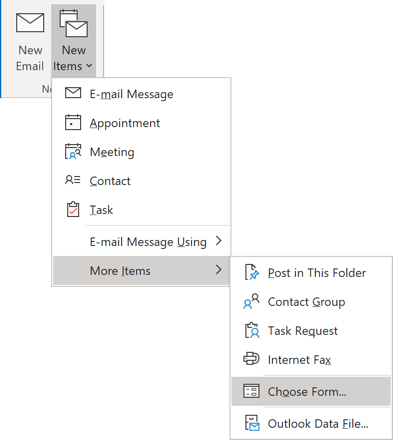This screenshot has height=440, width=393.
Task: Select Task from New Items menu
Action: [x=141, y=210]
